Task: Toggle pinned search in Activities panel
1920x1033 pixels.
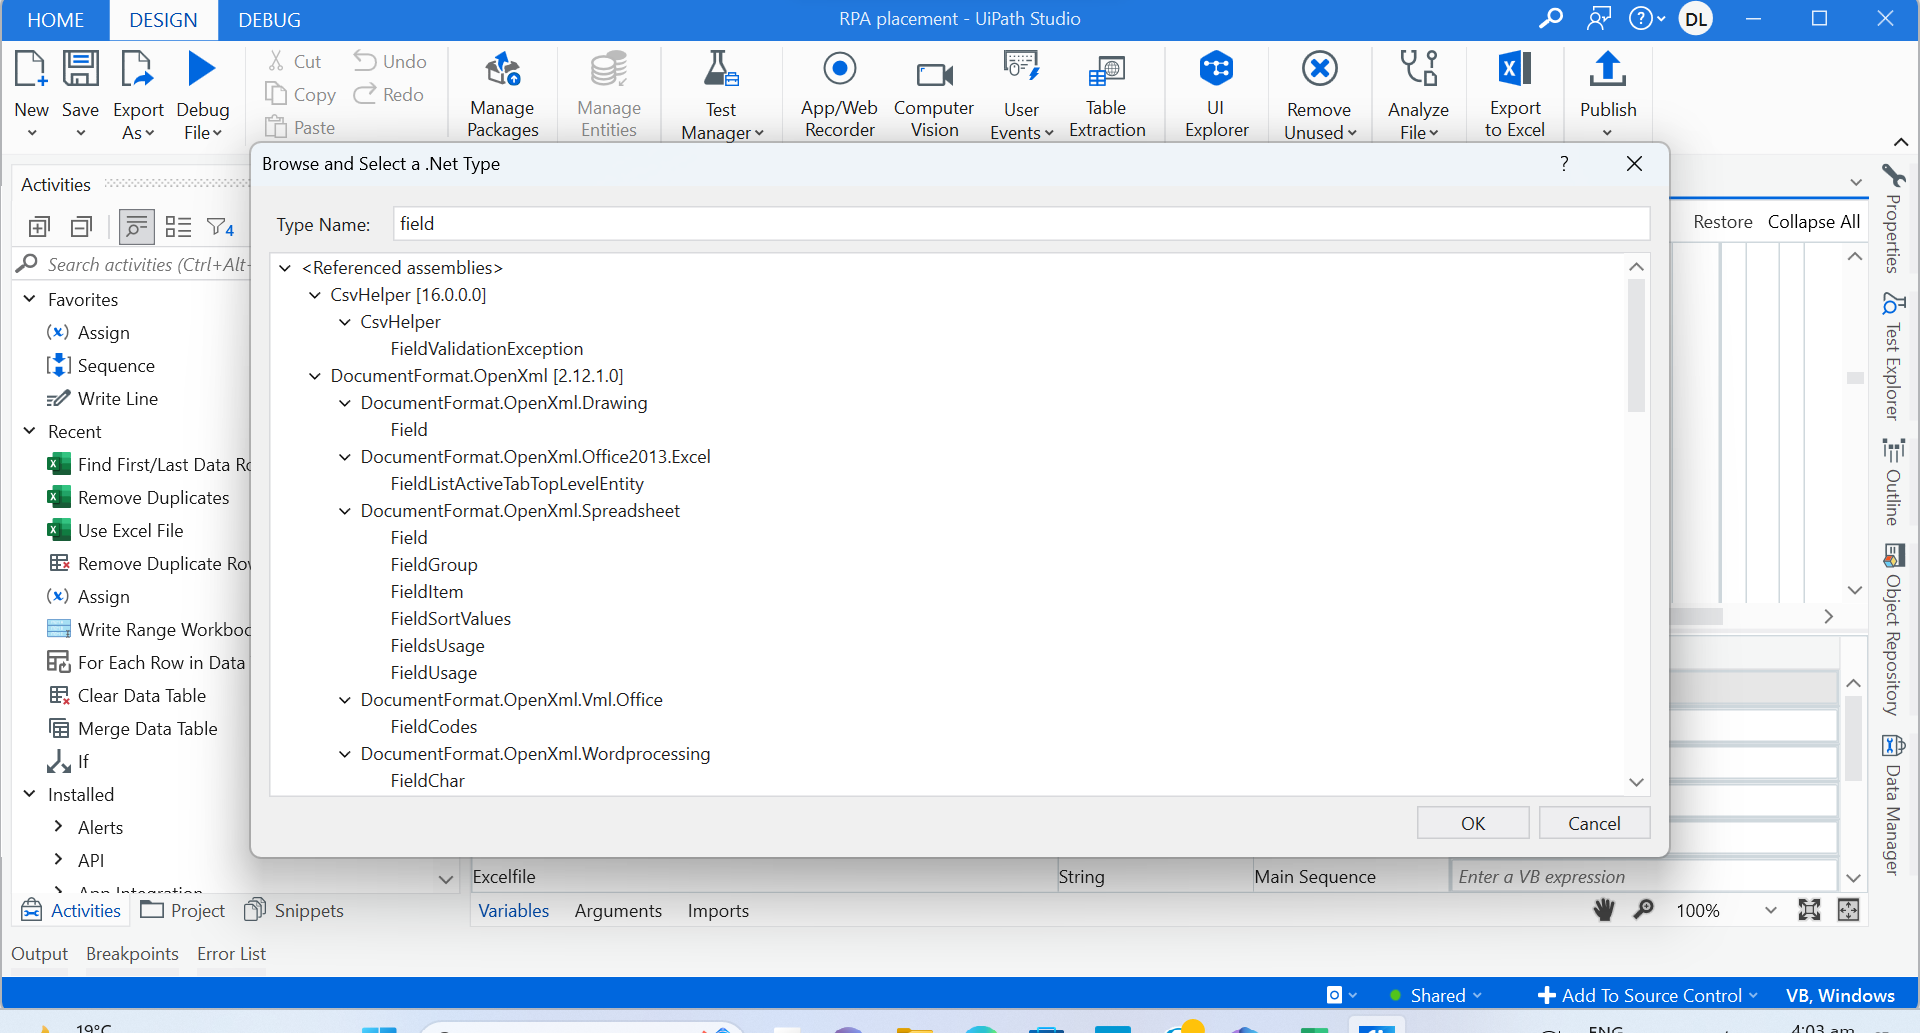Action: [135, 227]
